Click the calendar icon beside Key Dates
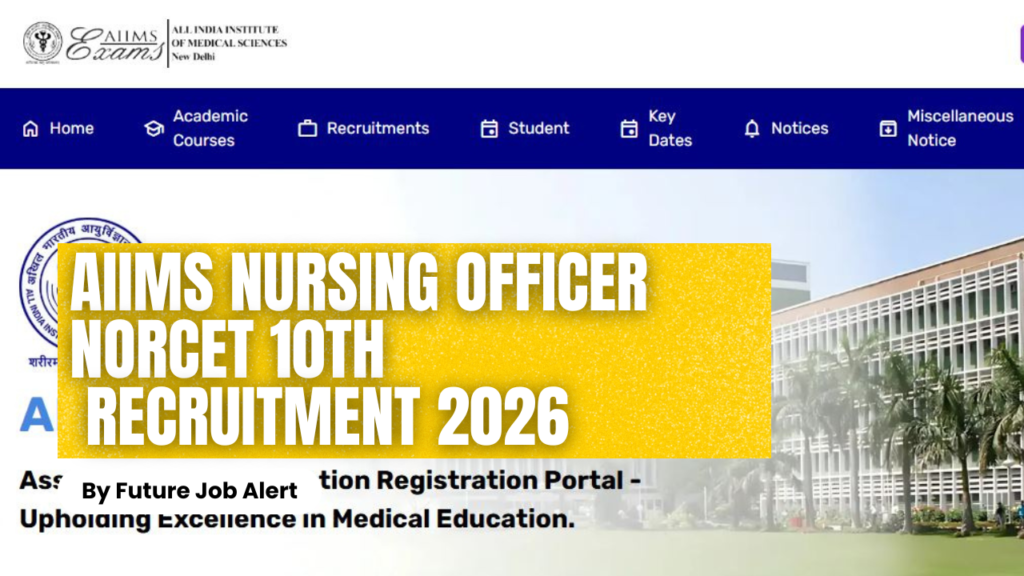 629,129
